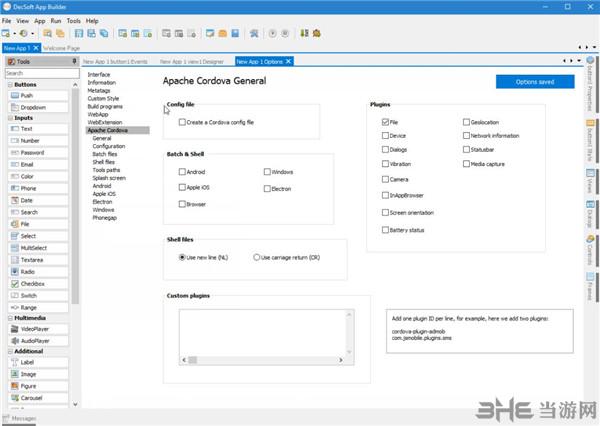The height and width of the screenshot is (426, 600).
Task: Select the Push button control
Action: point(27,95)
